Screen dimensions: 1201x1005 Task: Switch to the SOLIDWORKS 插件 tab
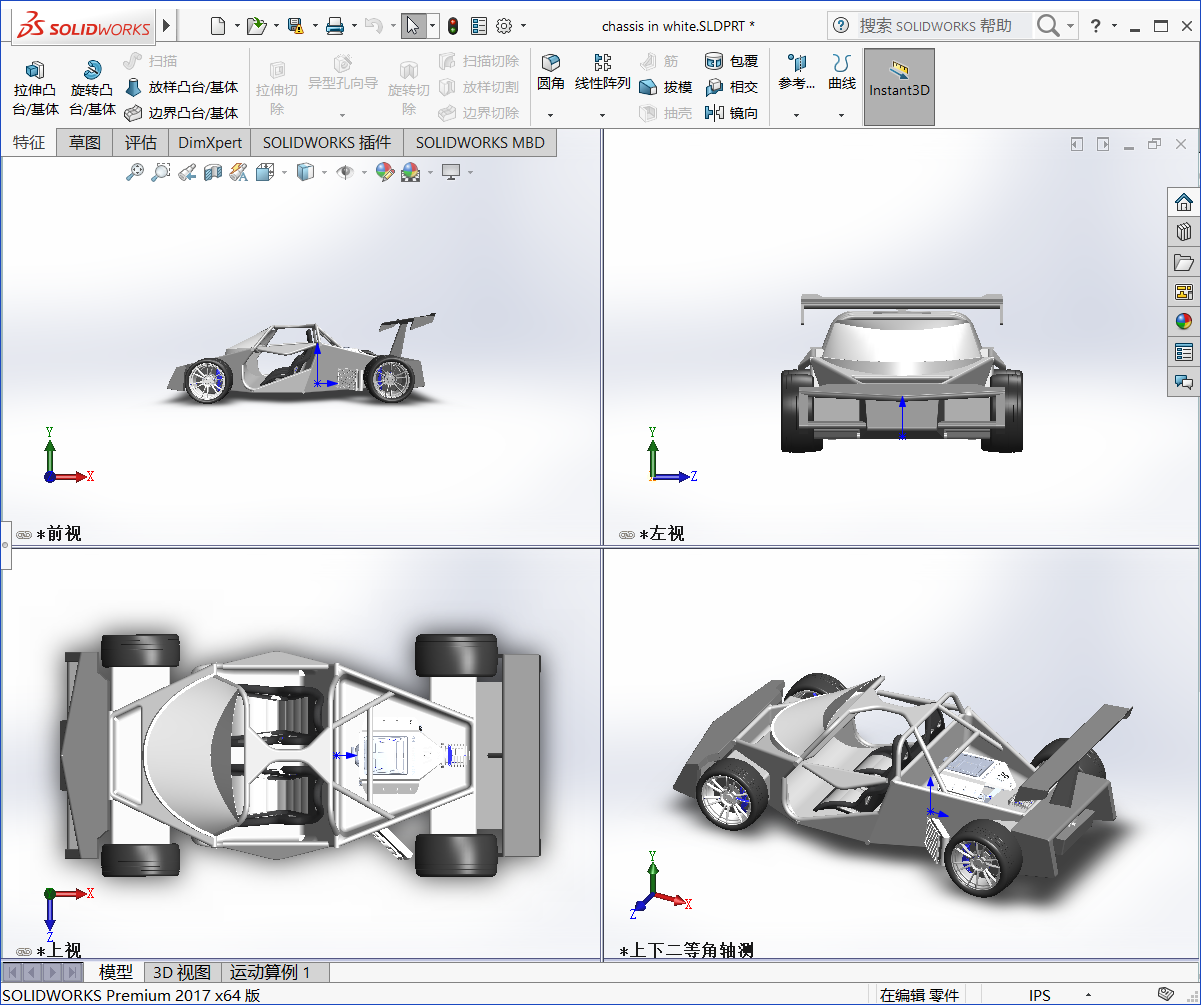327,142
